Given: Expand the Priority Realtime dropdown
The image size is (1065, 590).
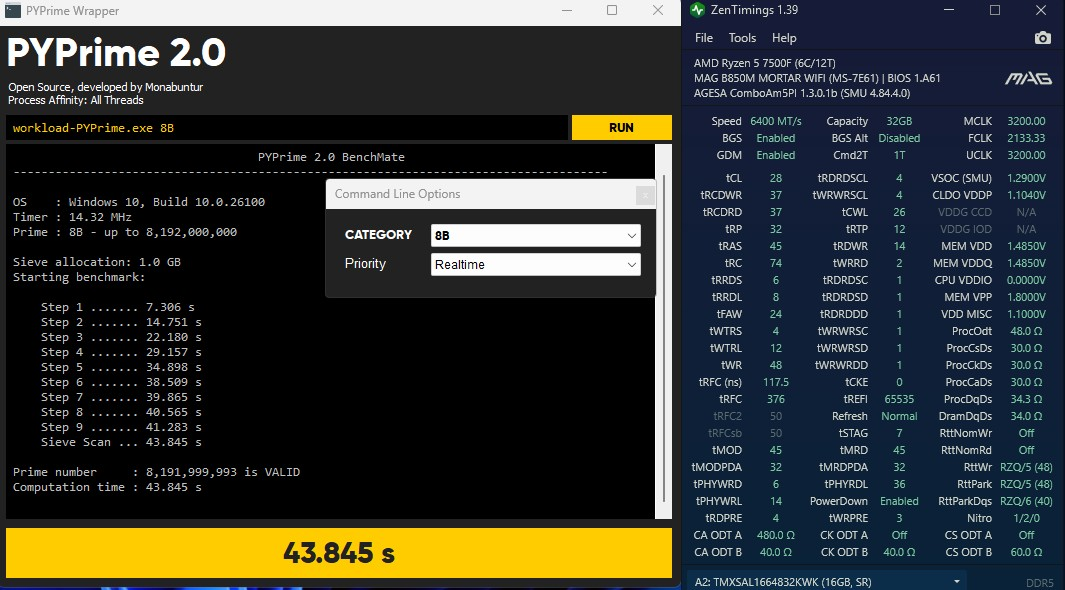Looking at the screenshot, I should (x=536, y=265).
